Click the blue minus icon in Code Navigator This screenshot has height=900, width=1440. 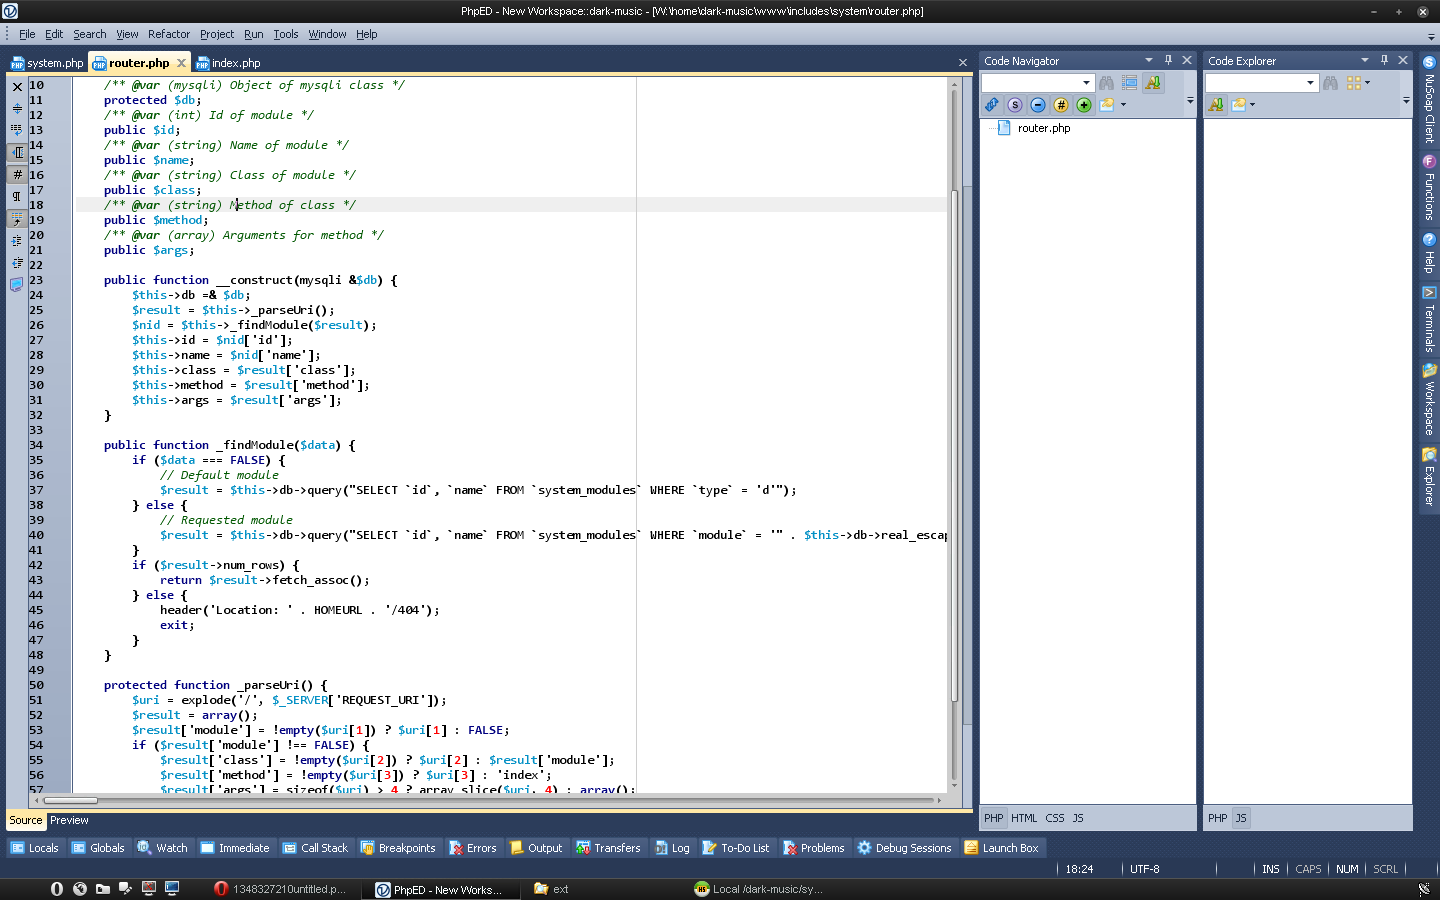1038,105
